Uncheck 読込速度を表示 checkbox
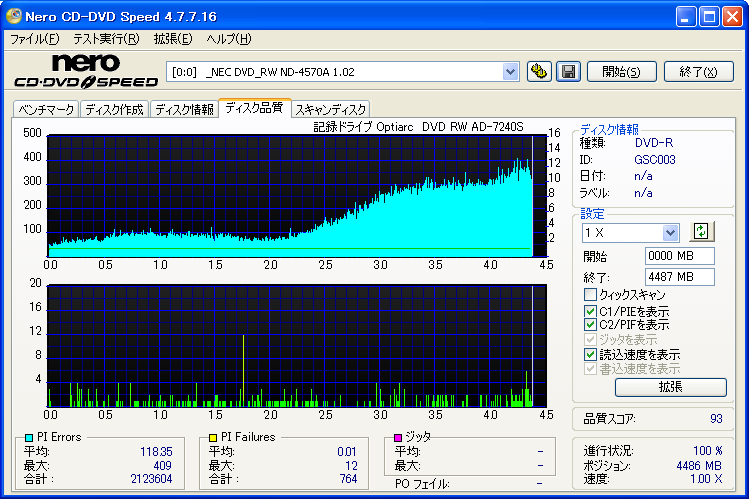This screenshot has width=749, height=499. tap(590, 354)
